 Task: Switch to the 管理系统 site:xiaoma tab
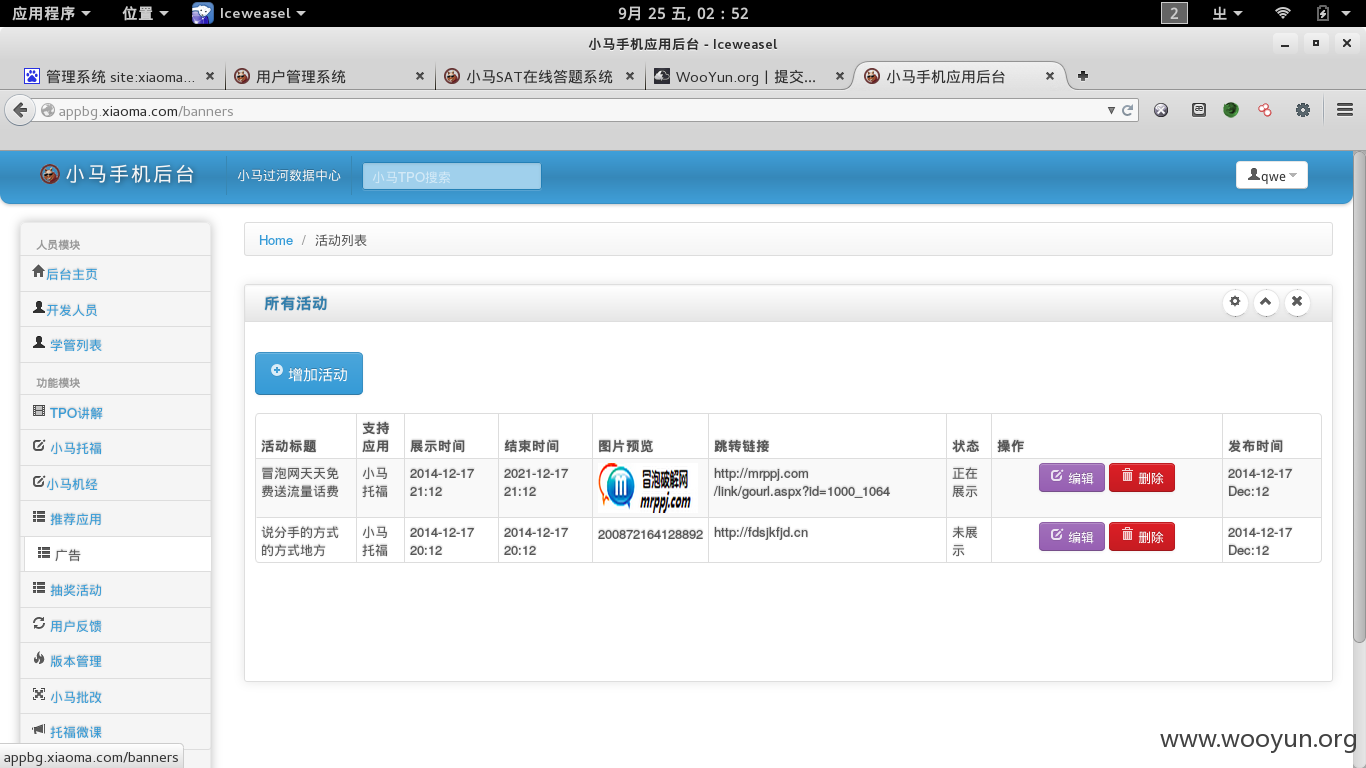(x=119, y=76)
